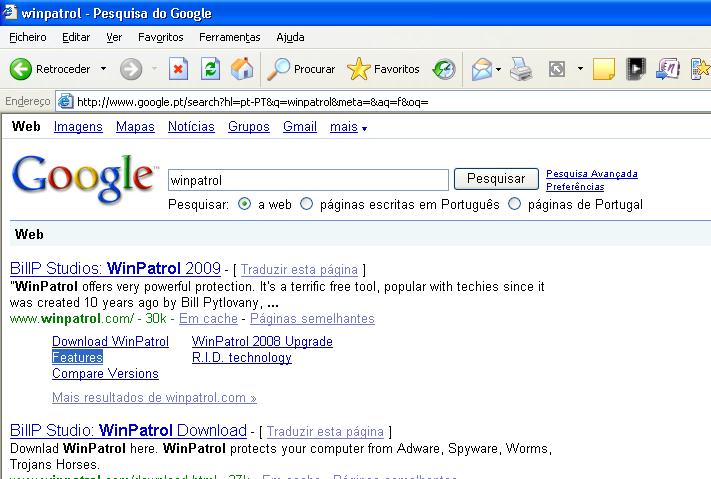The width and height of the screenshot is (711, 479).
Task: Open Procurar search toolbar button
Action: pos(301,69)
